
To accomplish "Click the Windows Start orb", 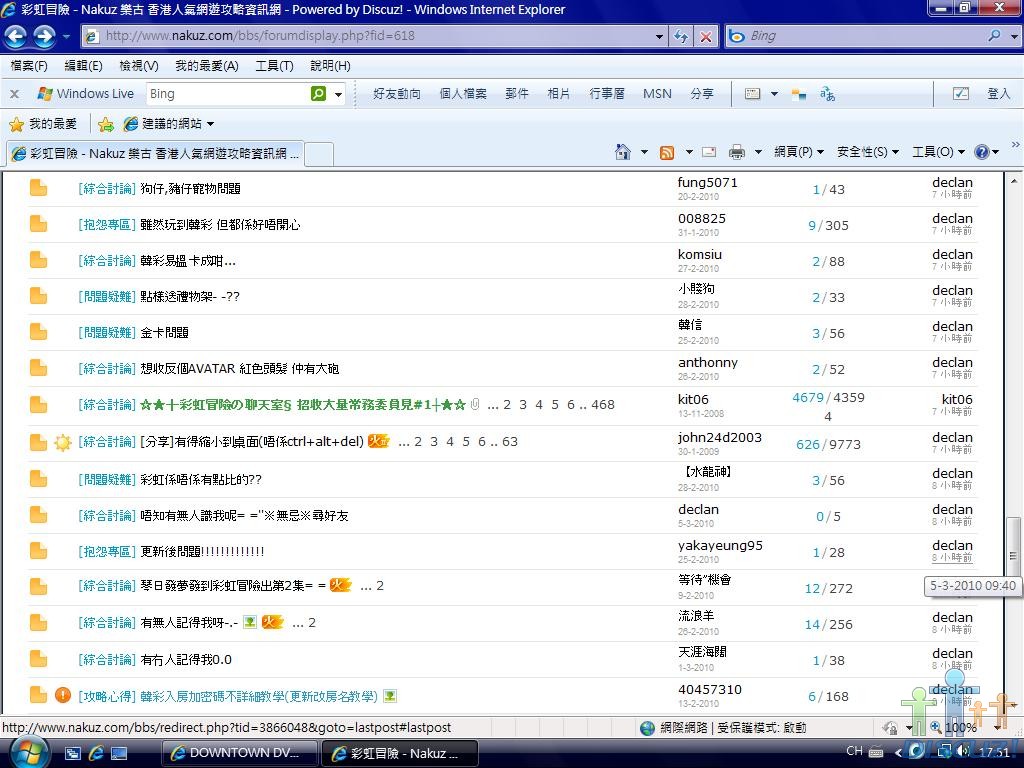I will click(x=29, y=752).
